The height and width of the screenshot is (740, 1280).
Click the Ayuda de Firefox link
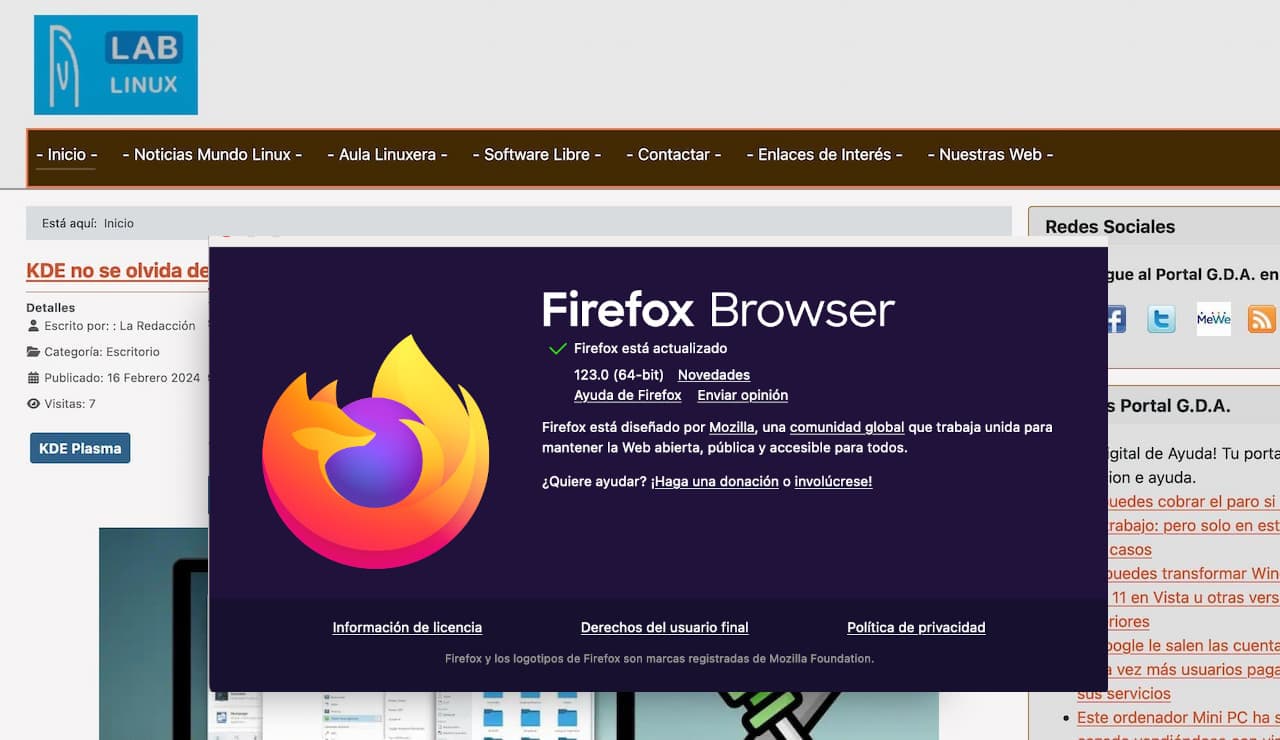(627, 395)
